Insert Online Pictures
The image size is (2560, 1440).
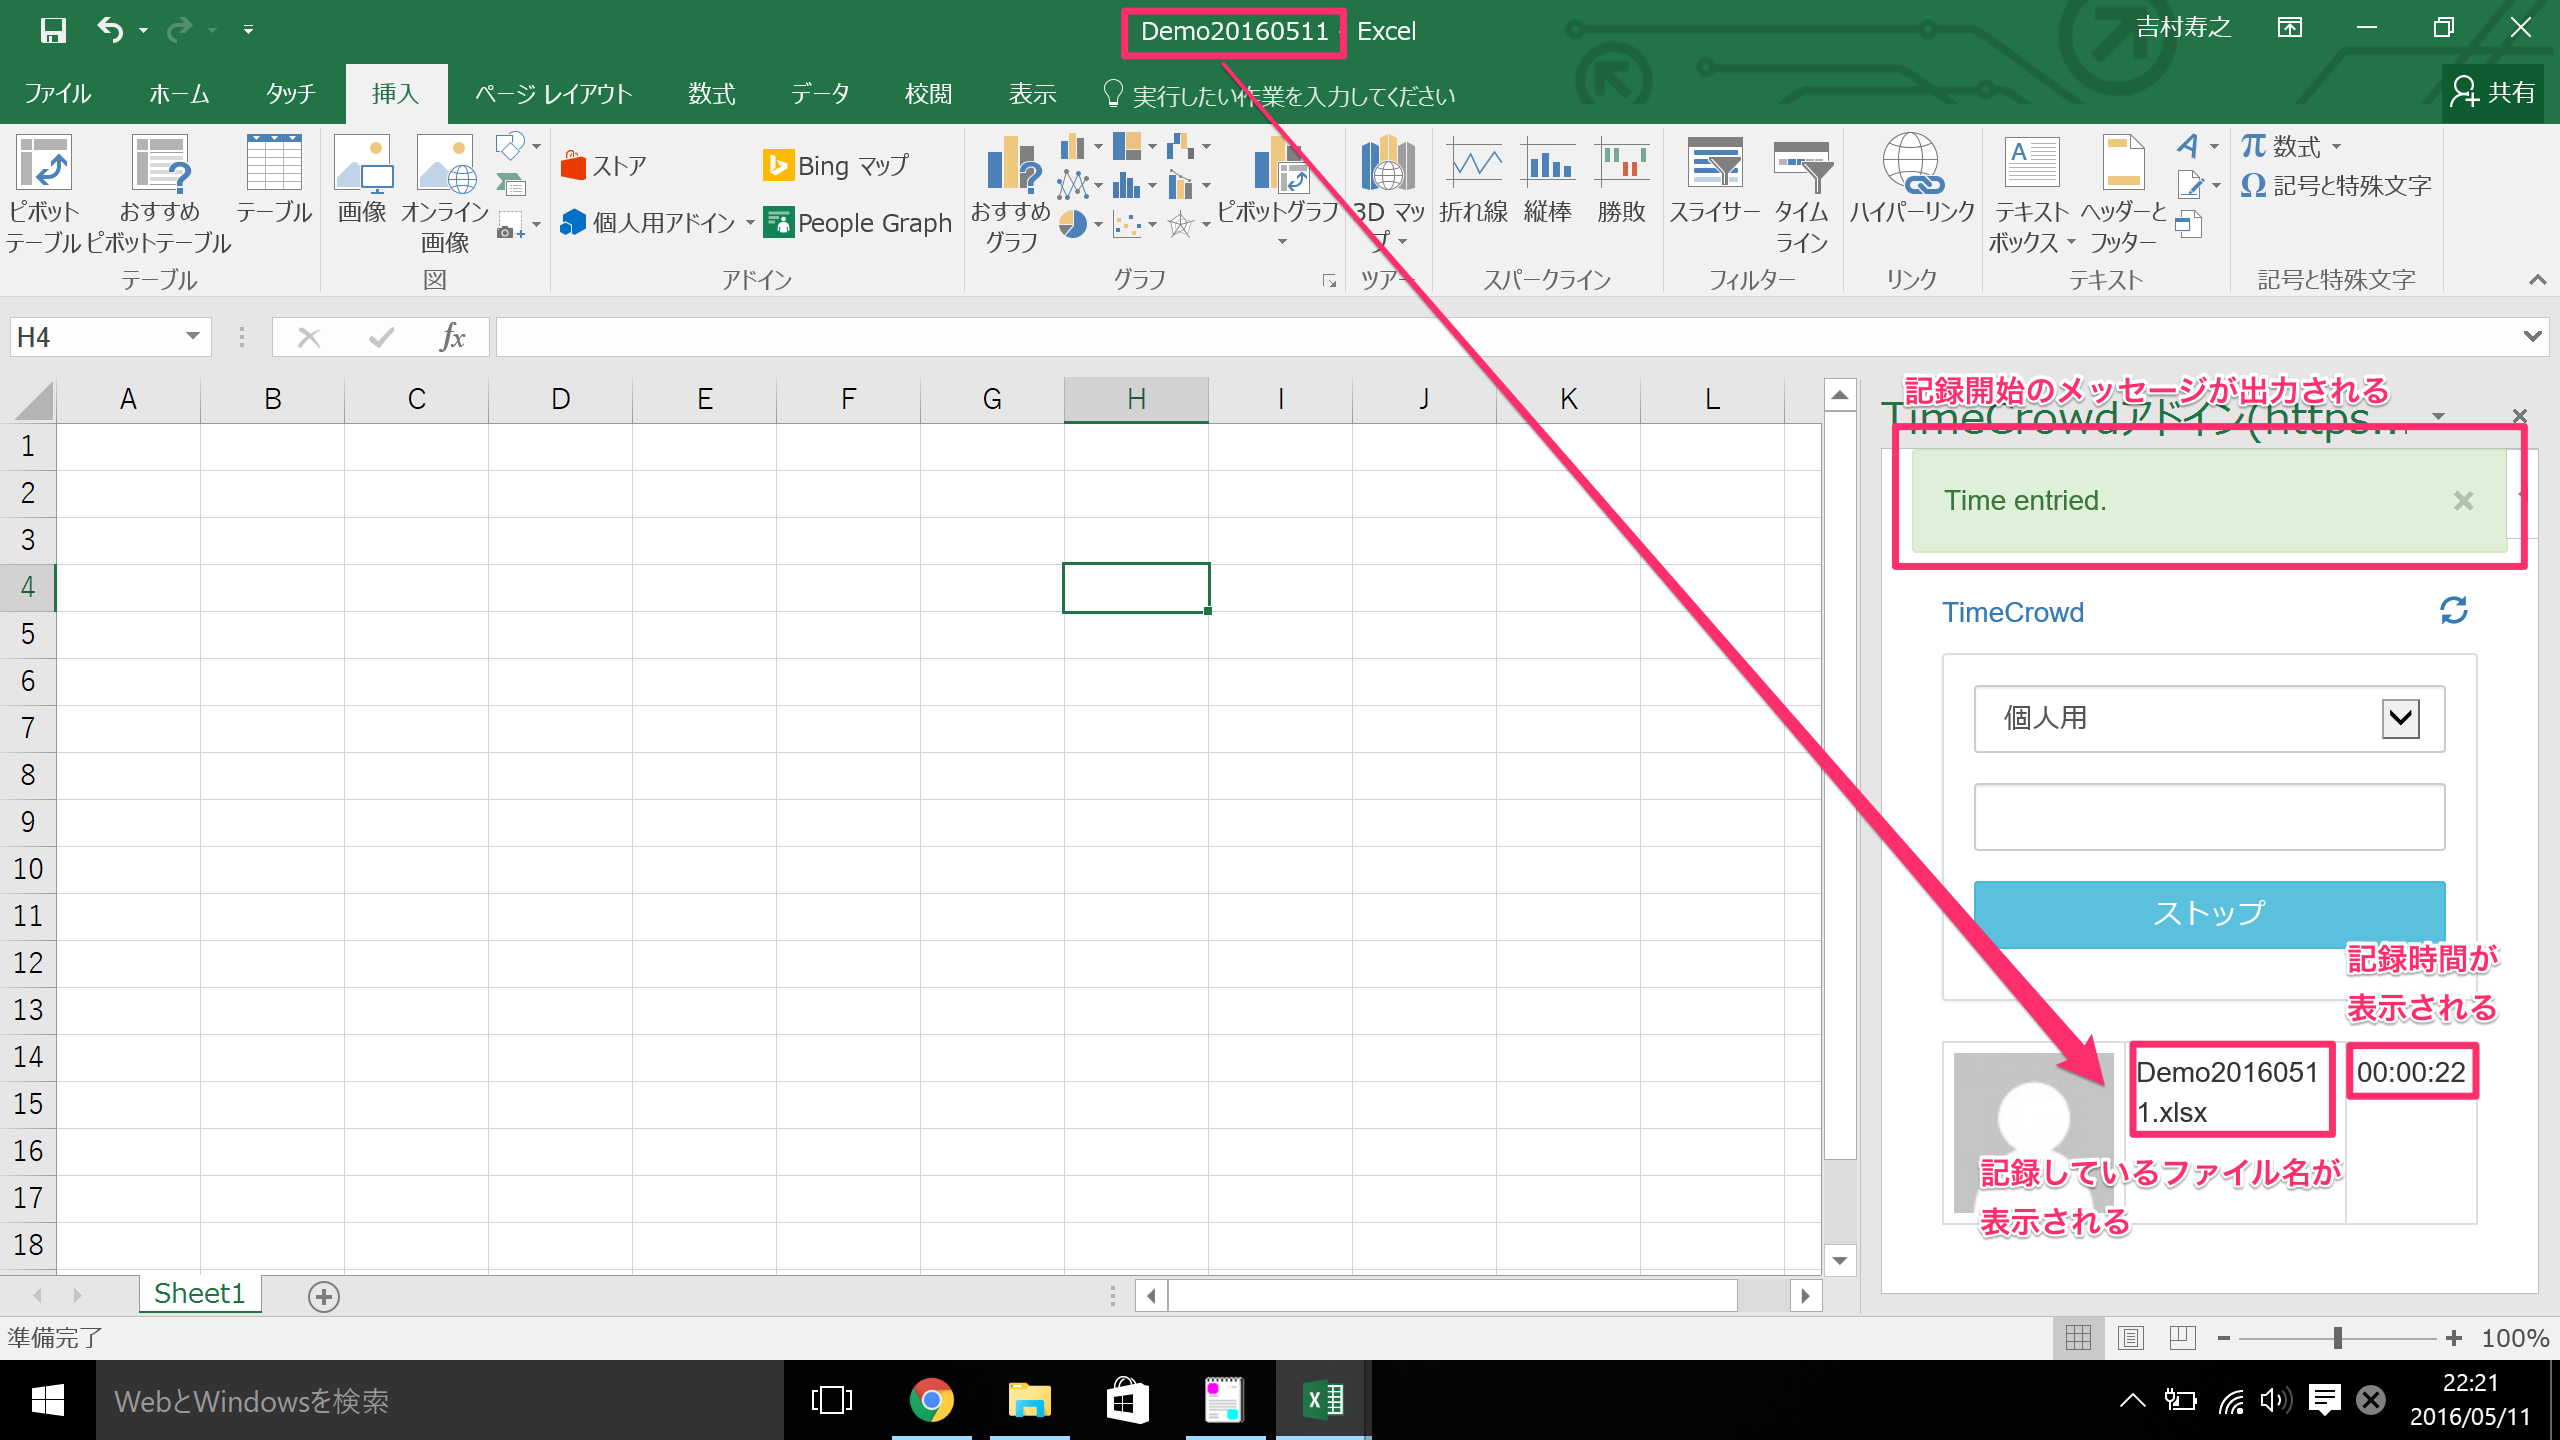[x=445, y=194]
